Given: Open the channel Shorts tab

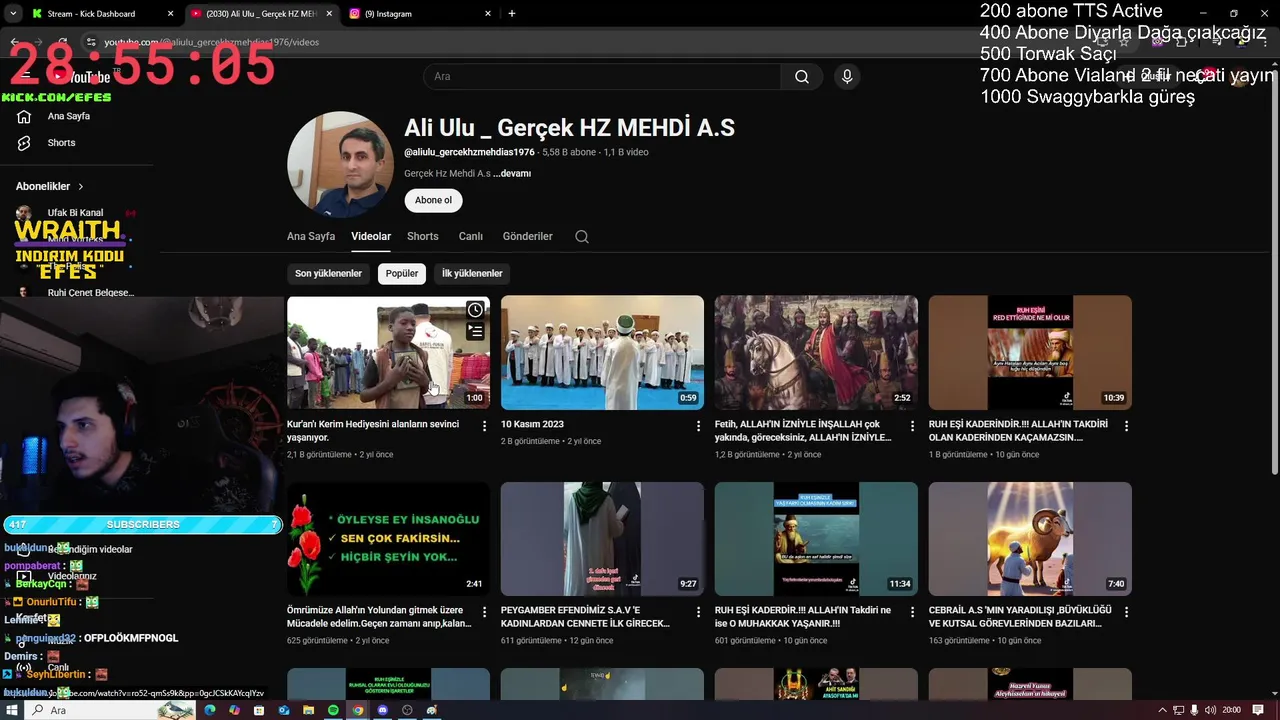Looking at the screenshot, I should (423, 237).
